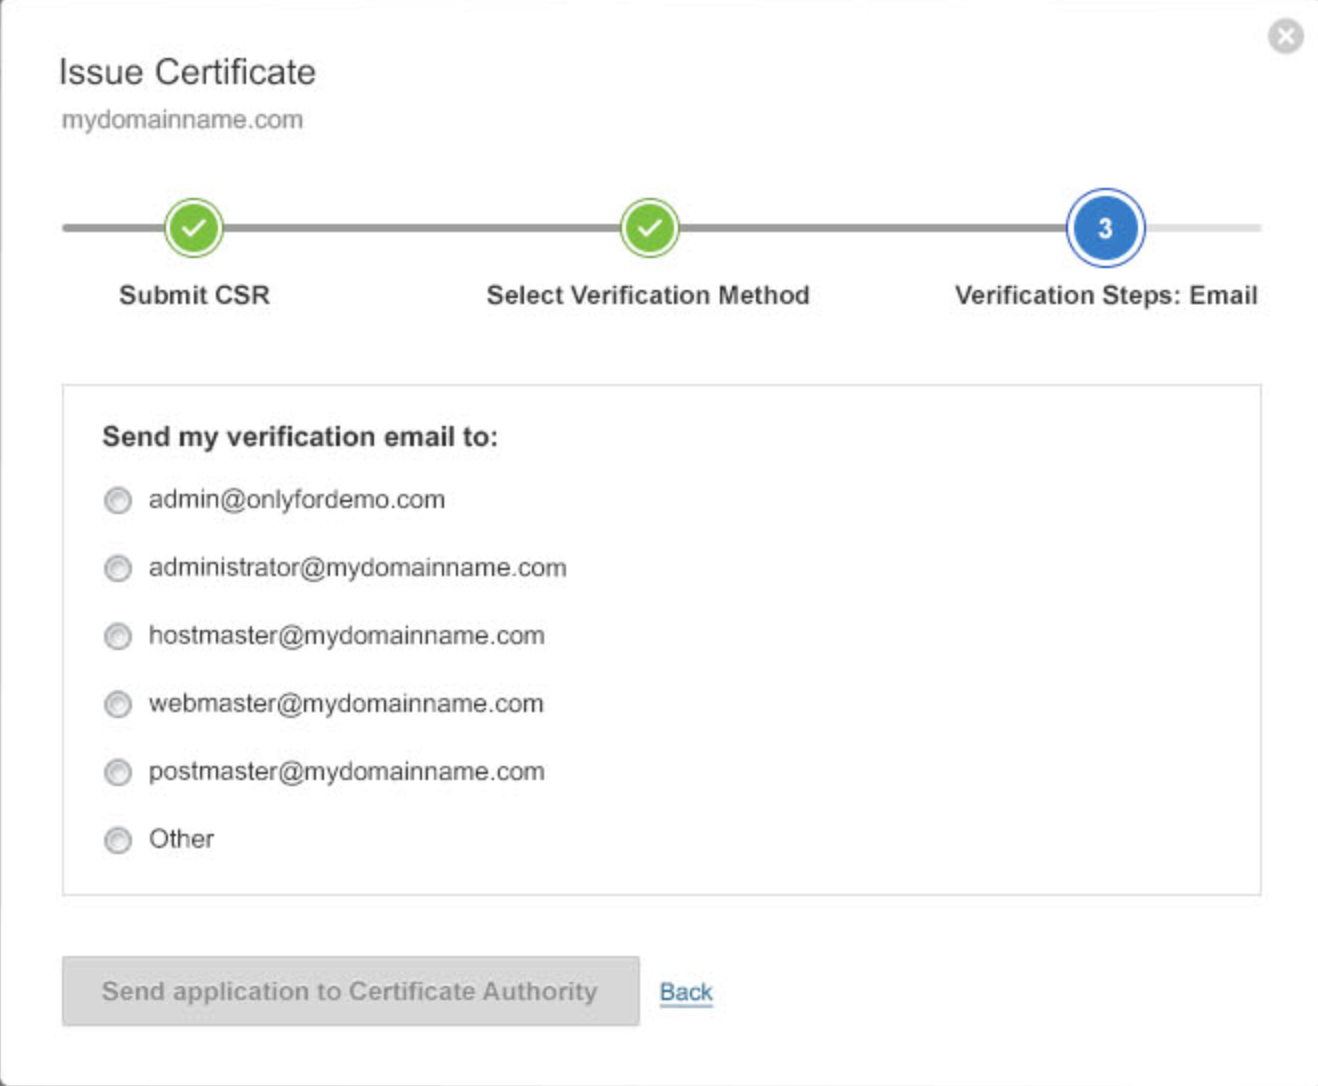Go back to the previous step
This screenshot has height=1086, width=1318.
pyautogui.click(x=685, y=991)
